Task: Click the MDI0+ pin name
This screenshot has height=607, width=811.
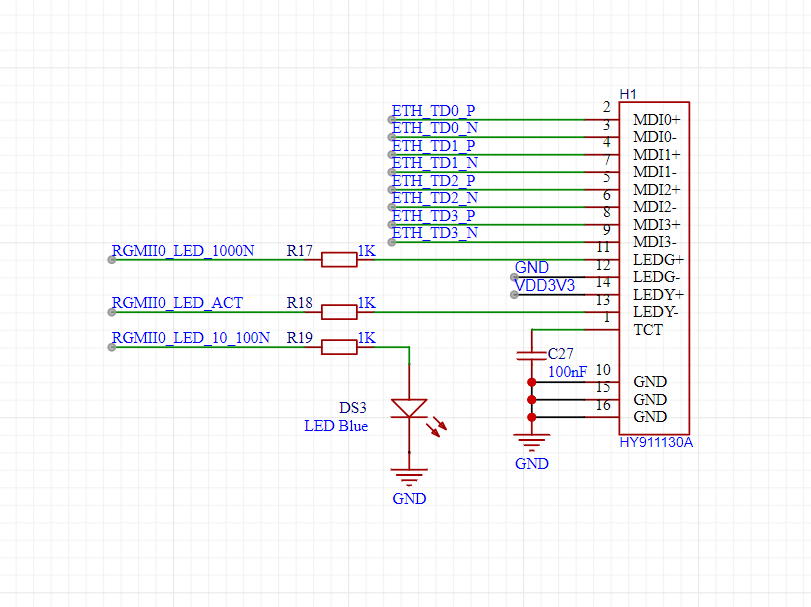Action: click(x=657, y=120)
